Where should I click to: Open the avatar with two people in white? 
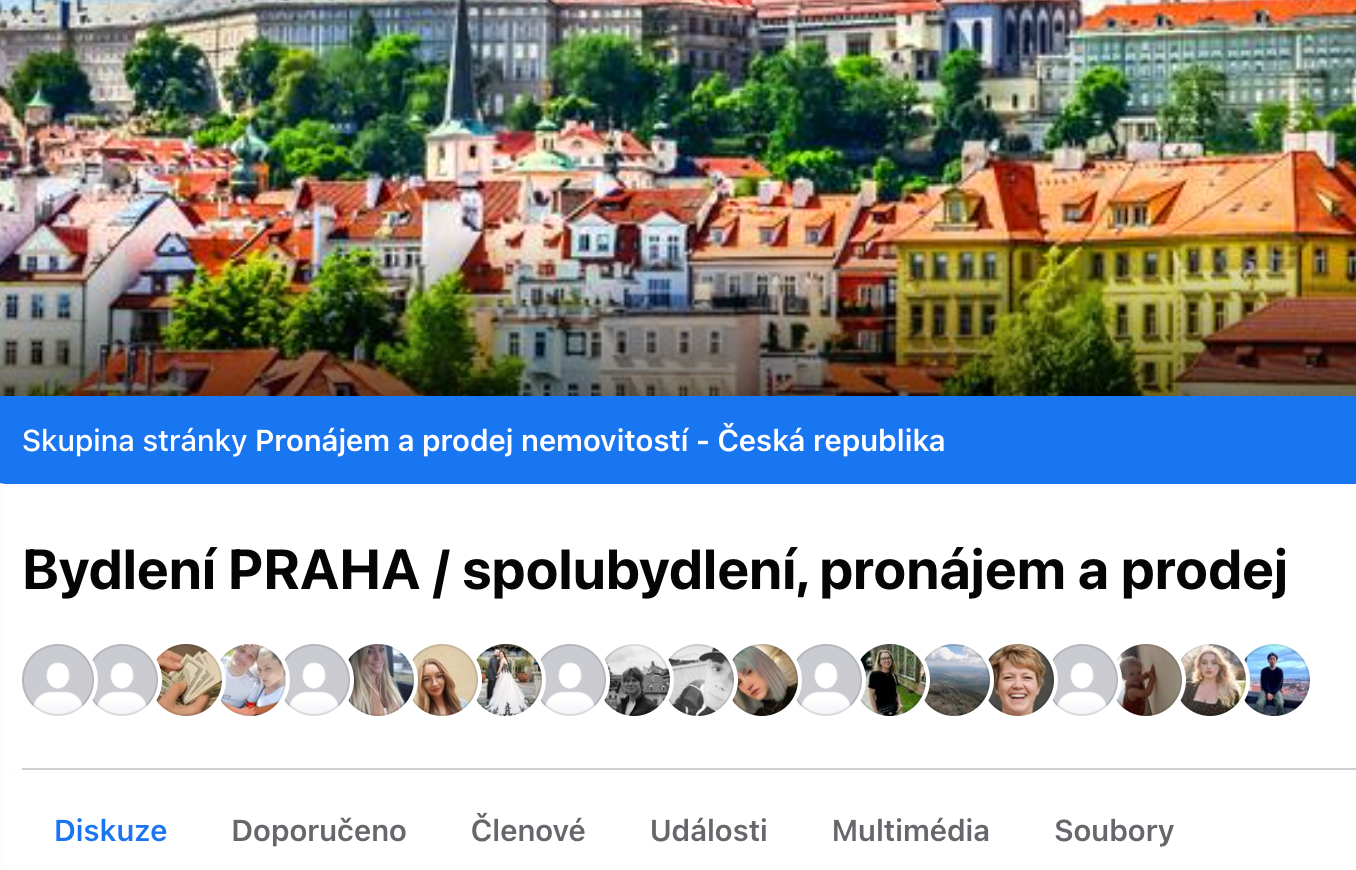click(251, 680)
